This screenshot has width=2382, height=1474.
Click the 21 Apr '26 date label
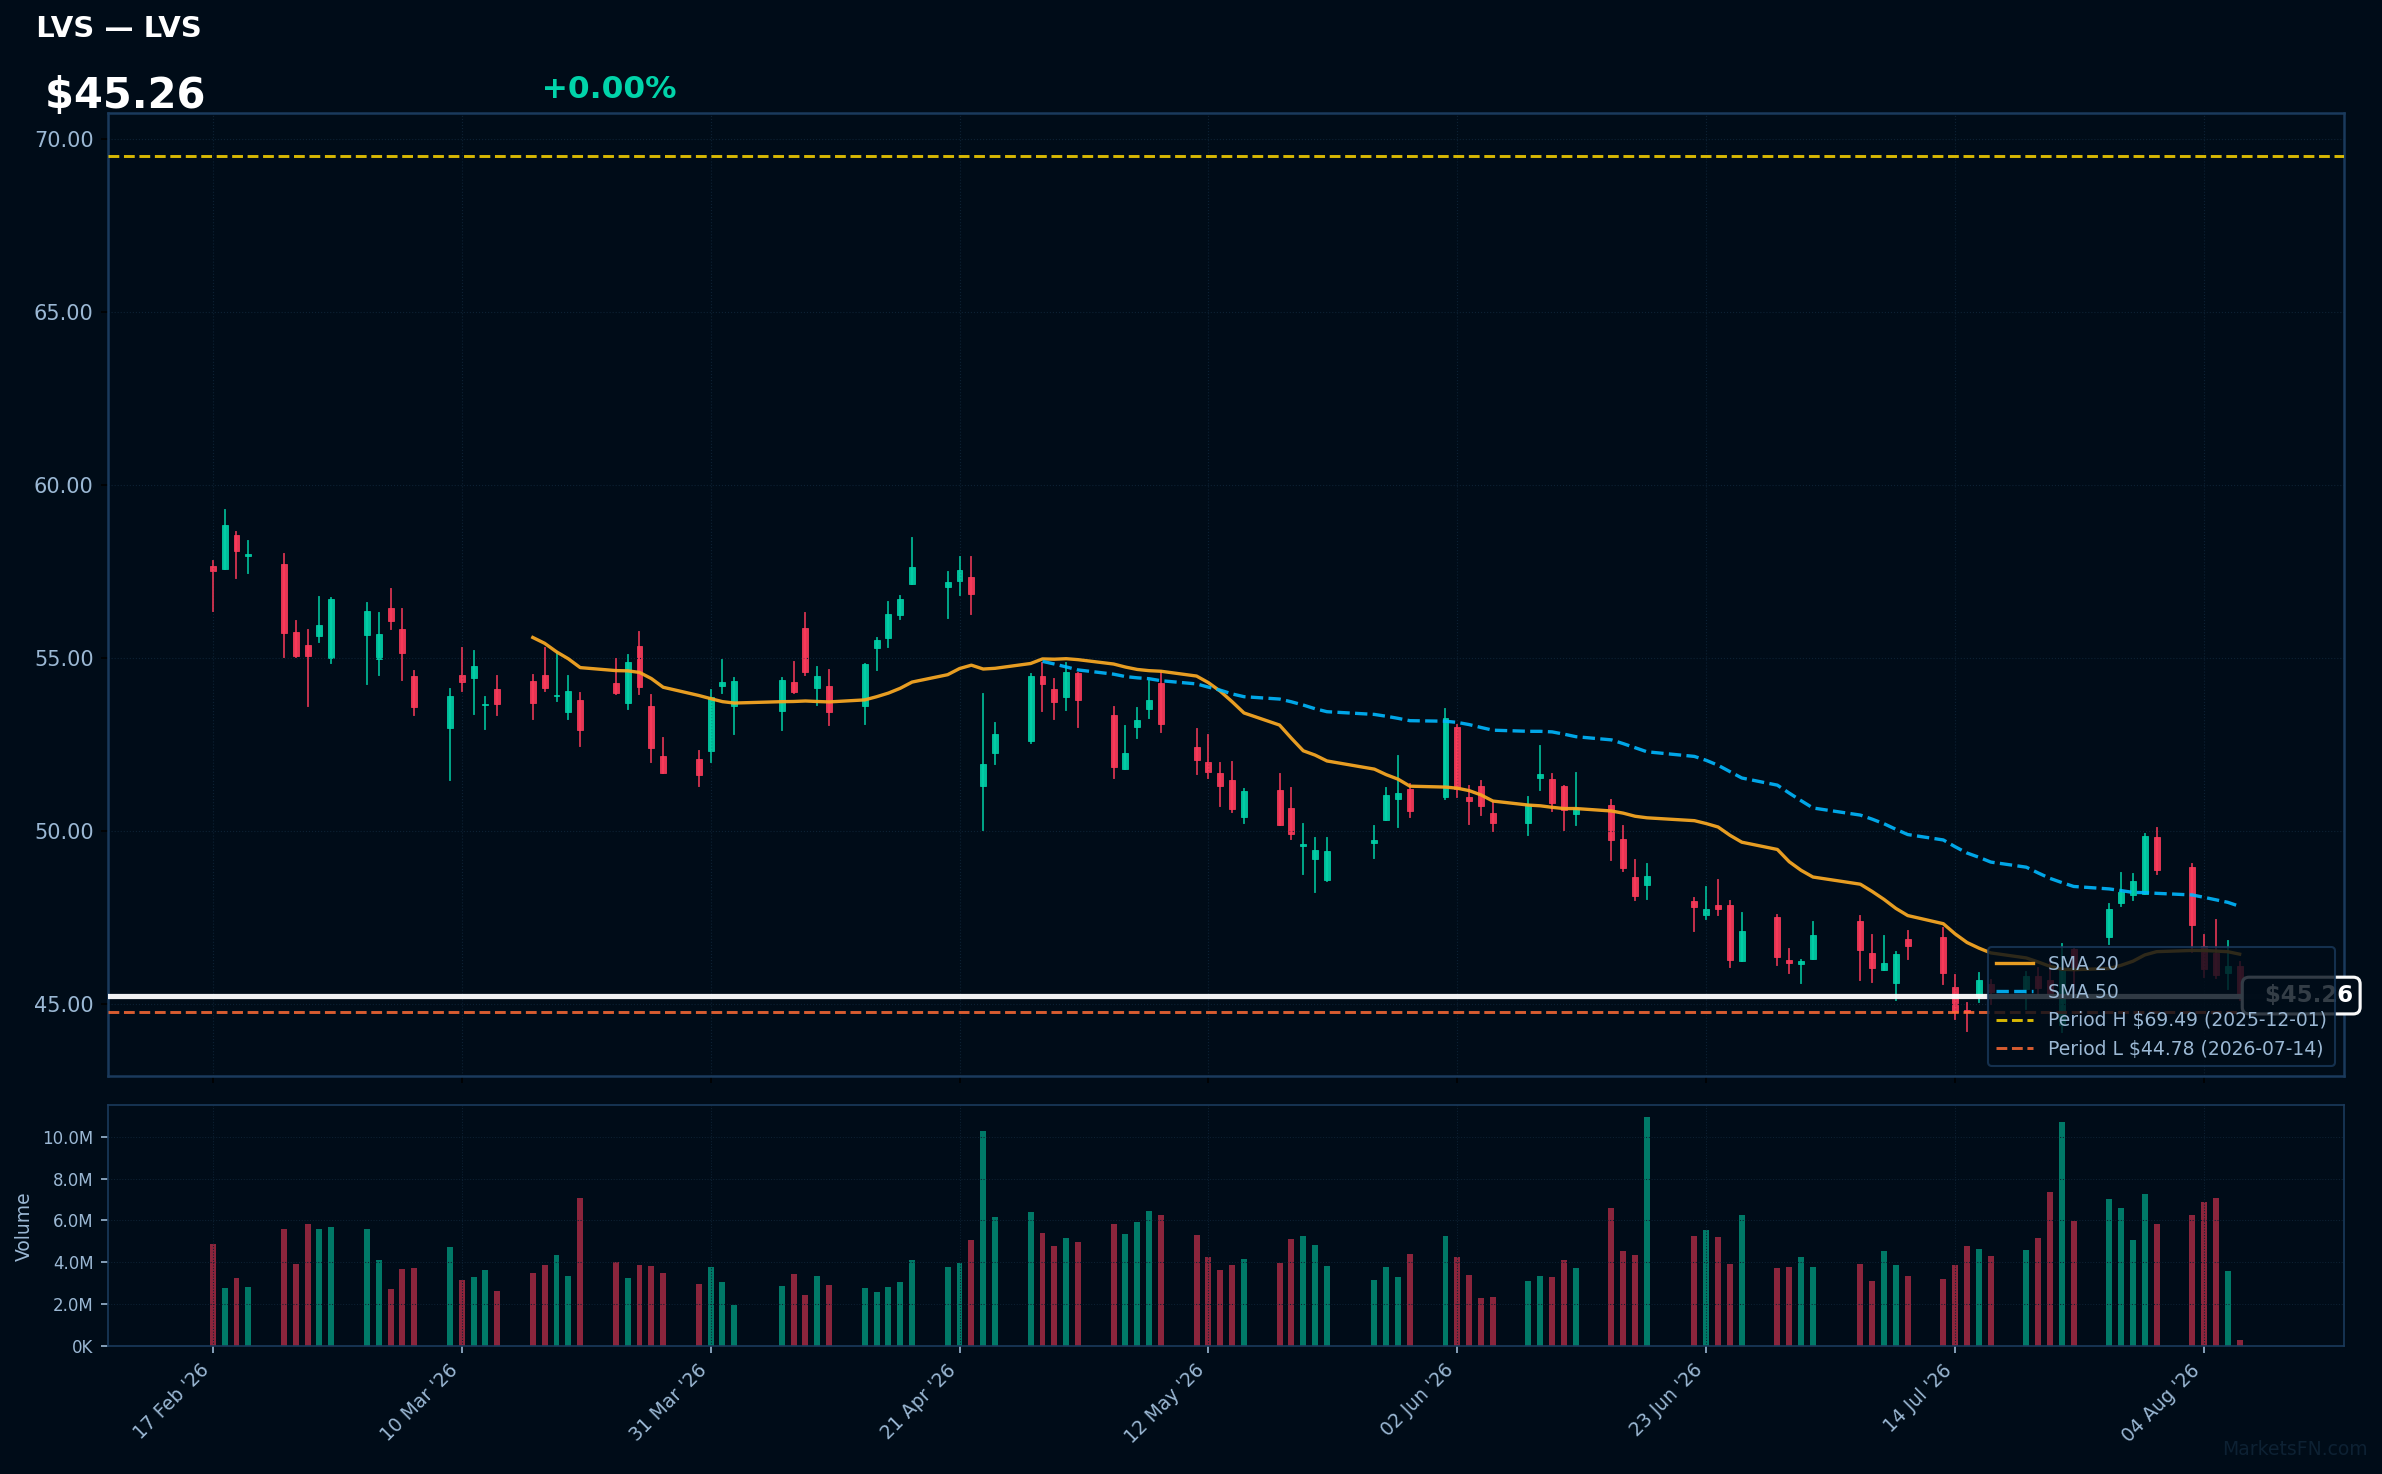(917, 1401)
